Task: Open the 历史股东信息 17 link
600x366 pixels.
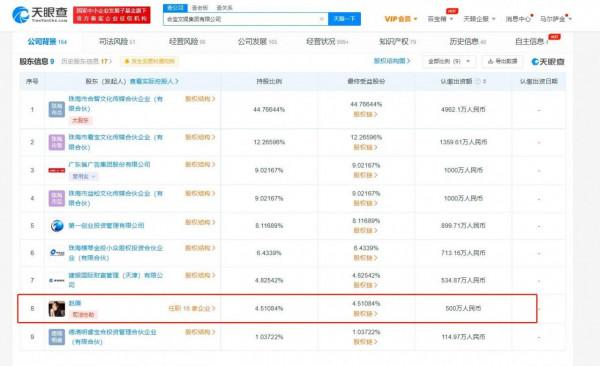Action: [x=86, y=61]
